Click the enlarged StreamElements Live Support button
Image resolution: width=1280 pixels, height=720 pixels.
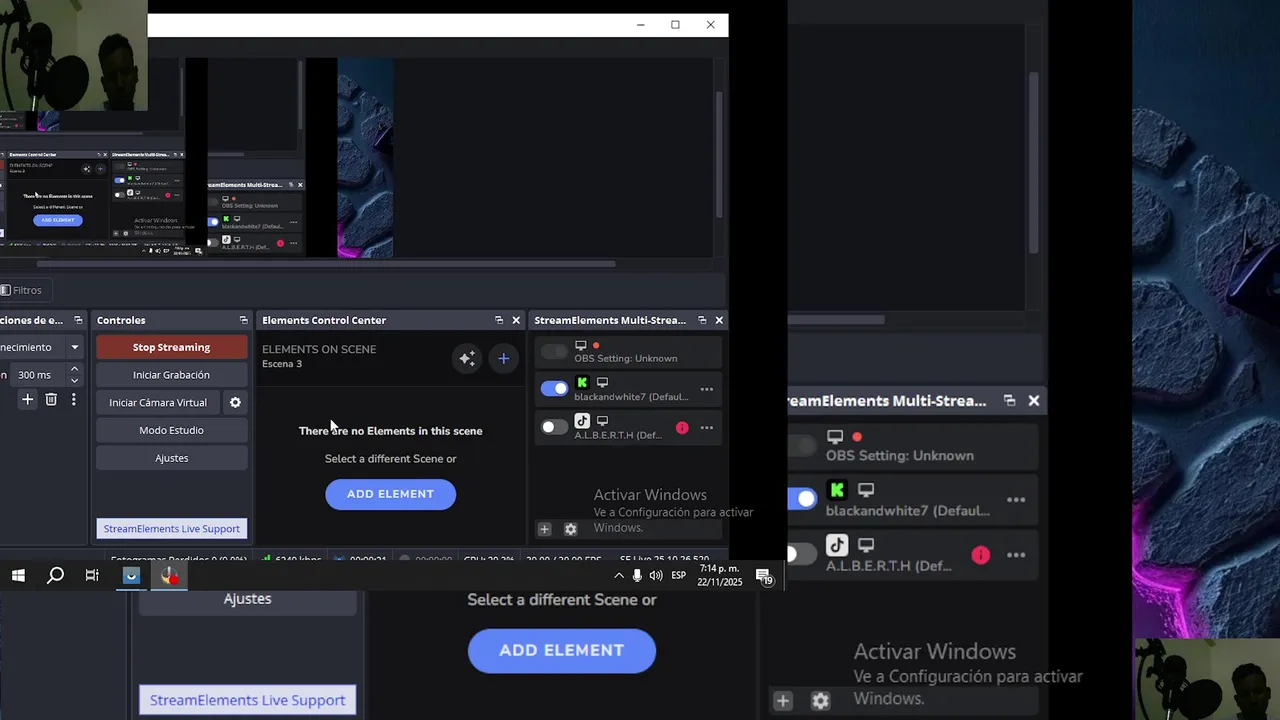(247, 700)
